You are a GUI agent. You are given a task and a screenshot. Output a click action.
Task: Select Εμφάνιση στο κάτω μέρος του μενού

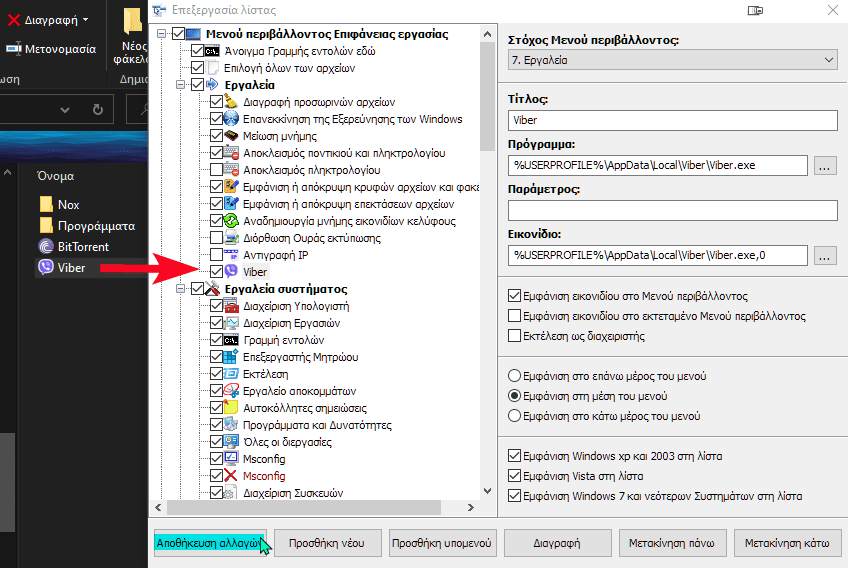click(514, 416)
